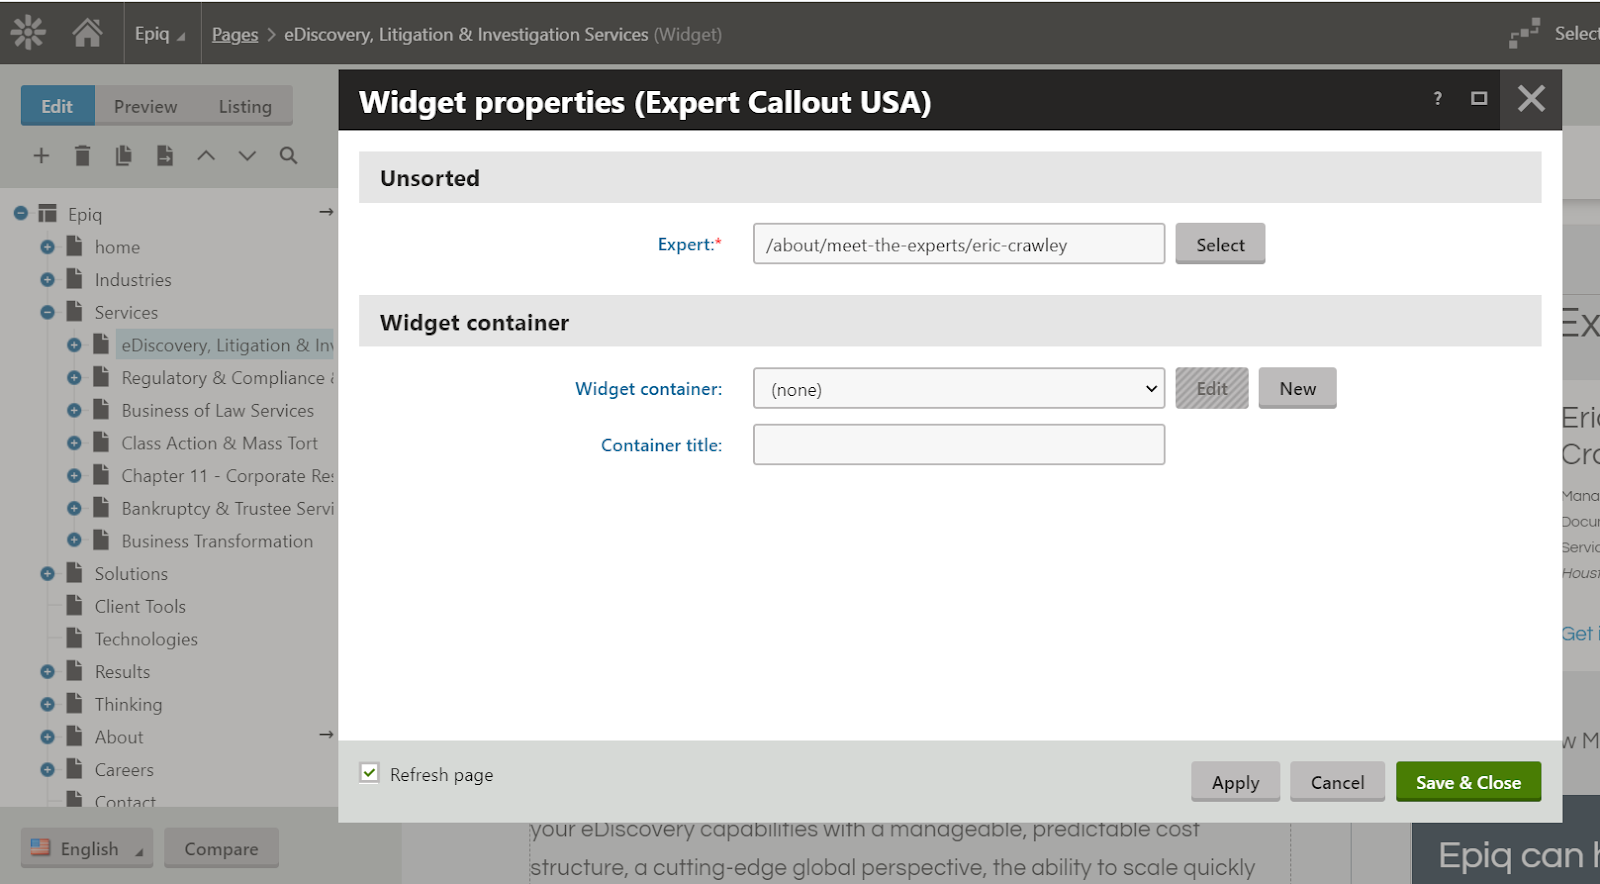Click the trash icon to delete page
Image resolution: width=1600 pixels, height=884 pixels.
tap(82, 155)
